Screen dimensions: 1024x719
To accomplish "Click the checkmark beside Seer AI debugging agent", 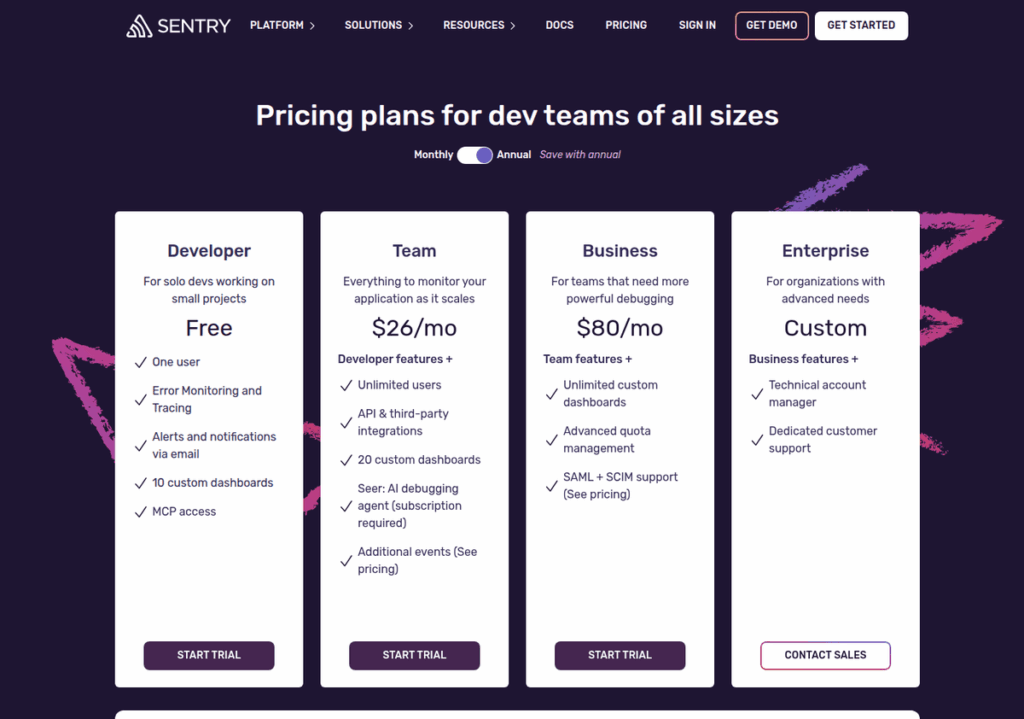I will tap(346, 506).
